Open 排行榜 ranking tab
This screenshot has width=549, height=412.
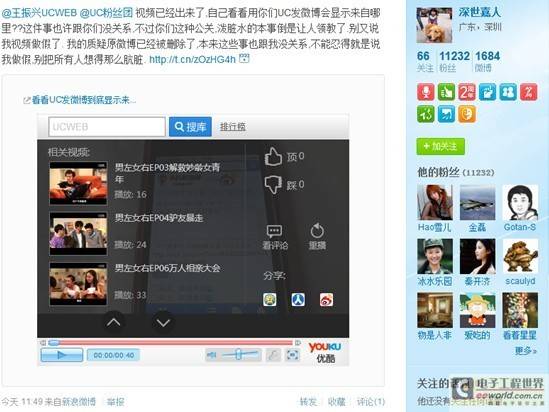(232, 127)
